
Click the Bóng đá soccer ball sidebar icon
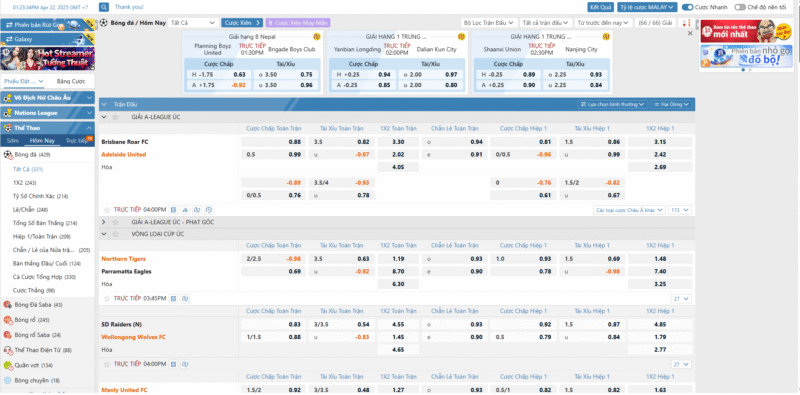pos(7,154)
